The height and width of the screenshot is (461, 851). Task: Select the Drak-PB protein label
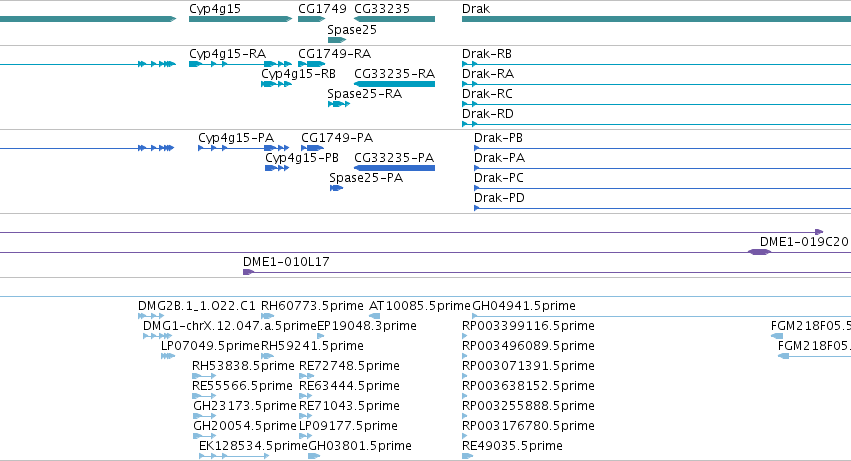click(498, 138)
